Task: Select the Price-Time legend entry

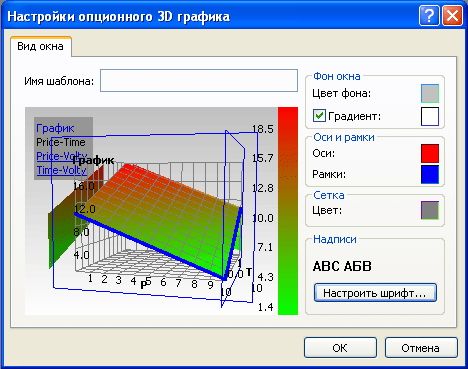Action: [x=61, y=142]
